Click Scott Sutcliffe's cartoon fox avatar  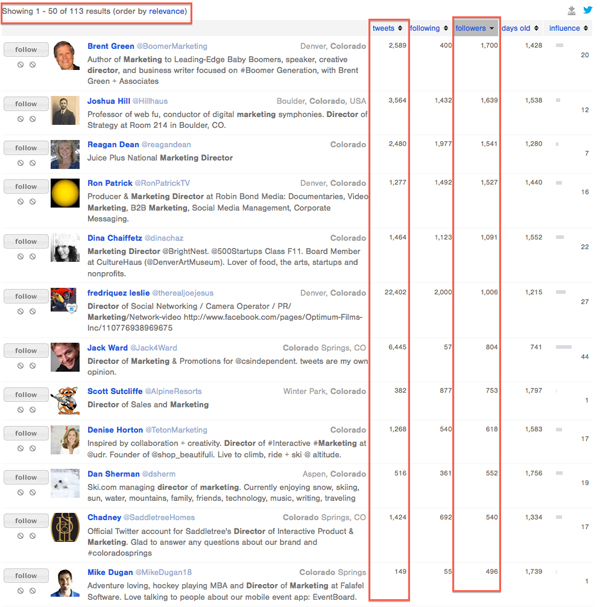(65, 401)
